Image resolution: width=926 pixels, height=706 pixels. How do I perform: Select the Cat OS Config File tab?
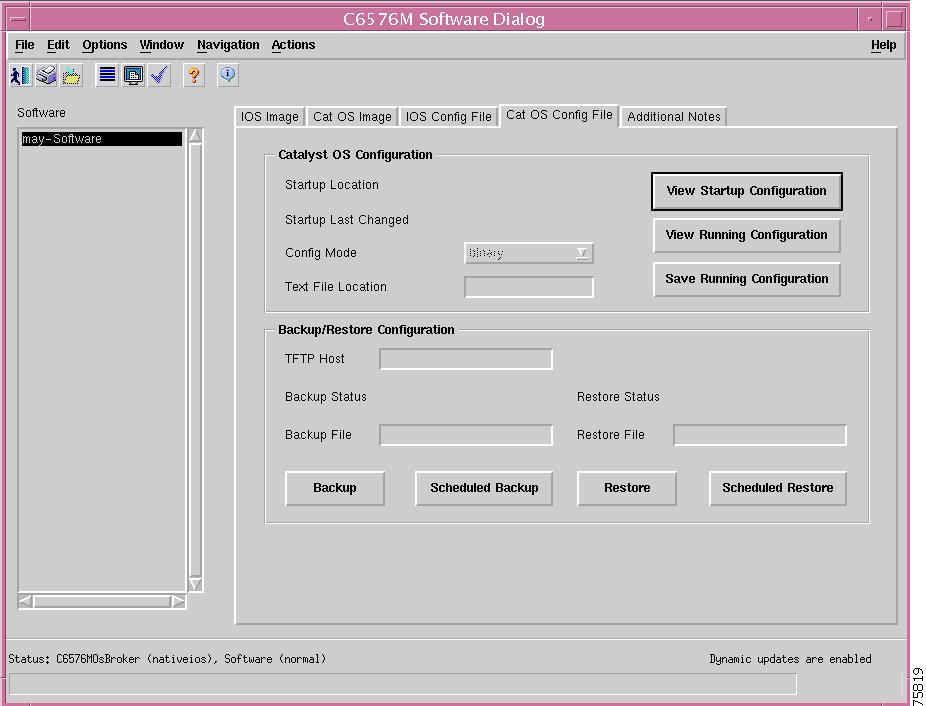559,115
